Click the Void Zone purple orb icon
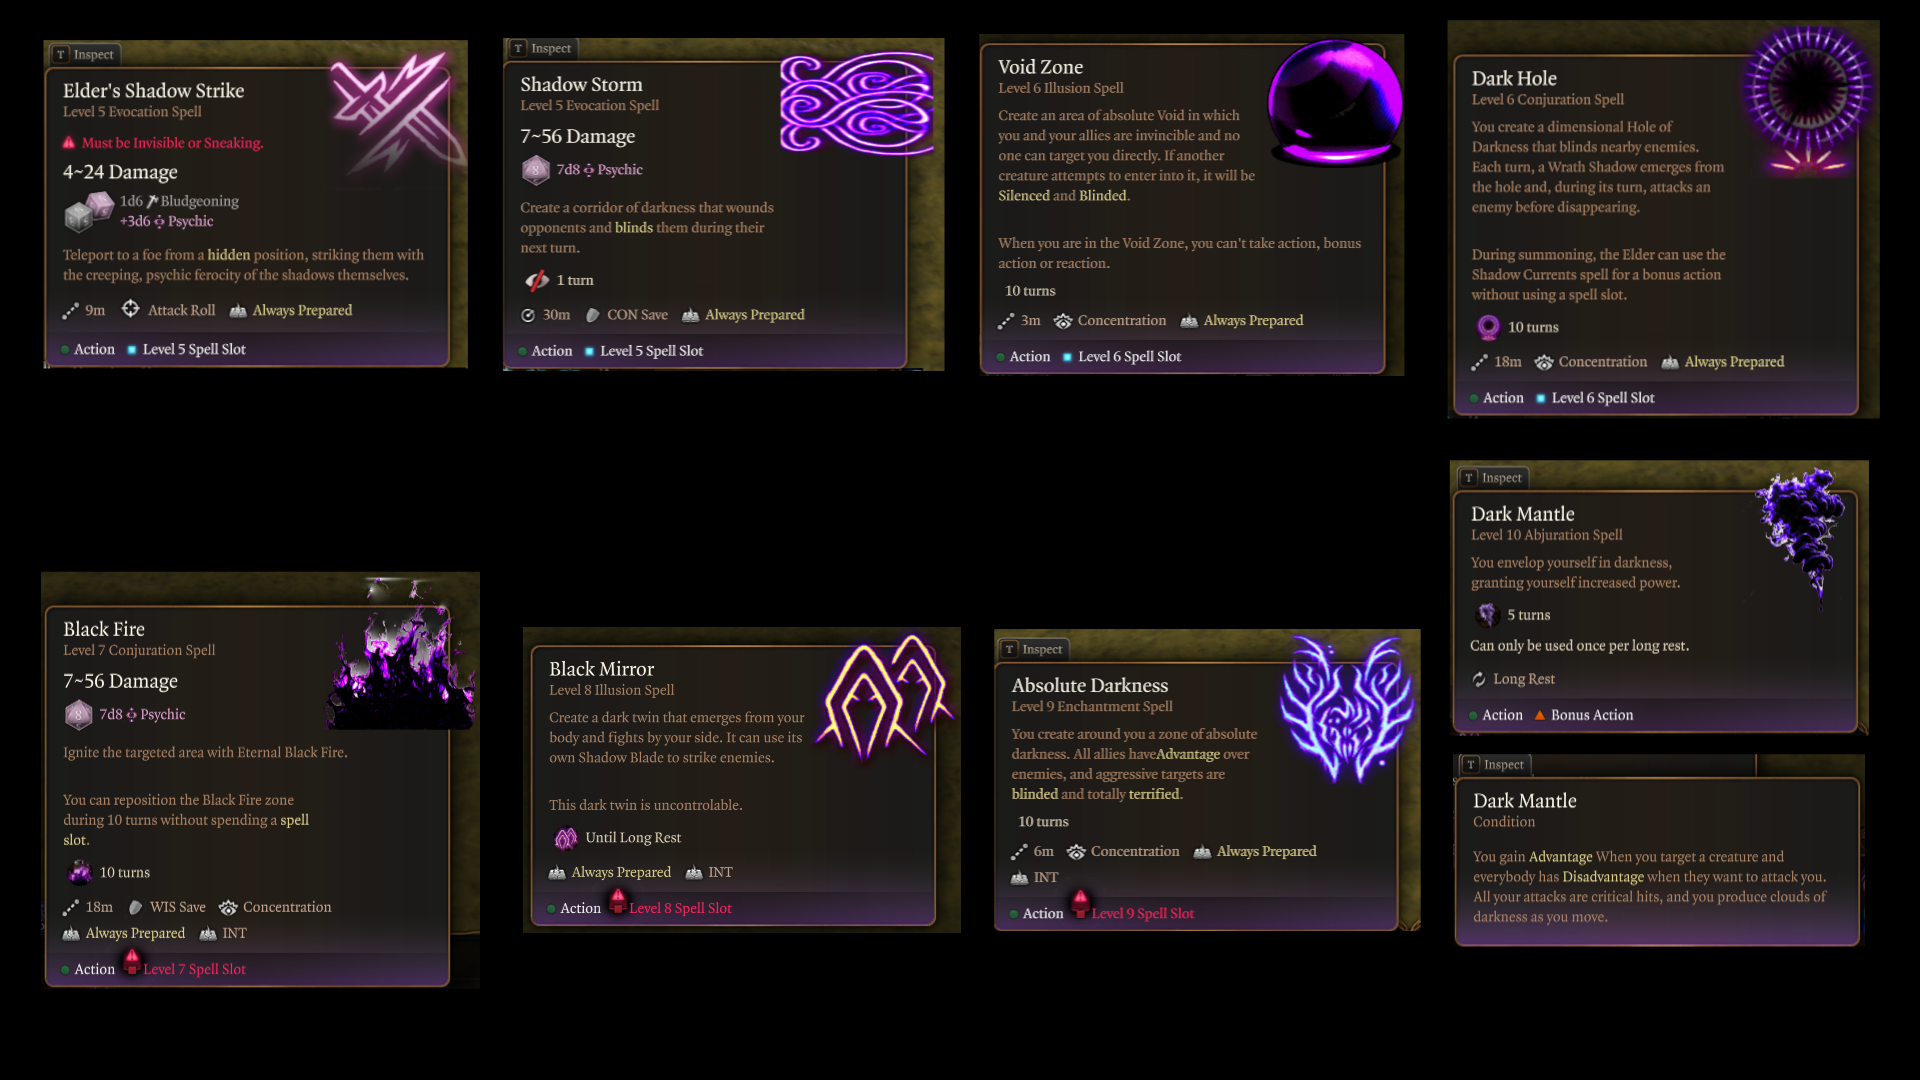Viewport: 1920px width, 1080px height. click(1334, 102)
